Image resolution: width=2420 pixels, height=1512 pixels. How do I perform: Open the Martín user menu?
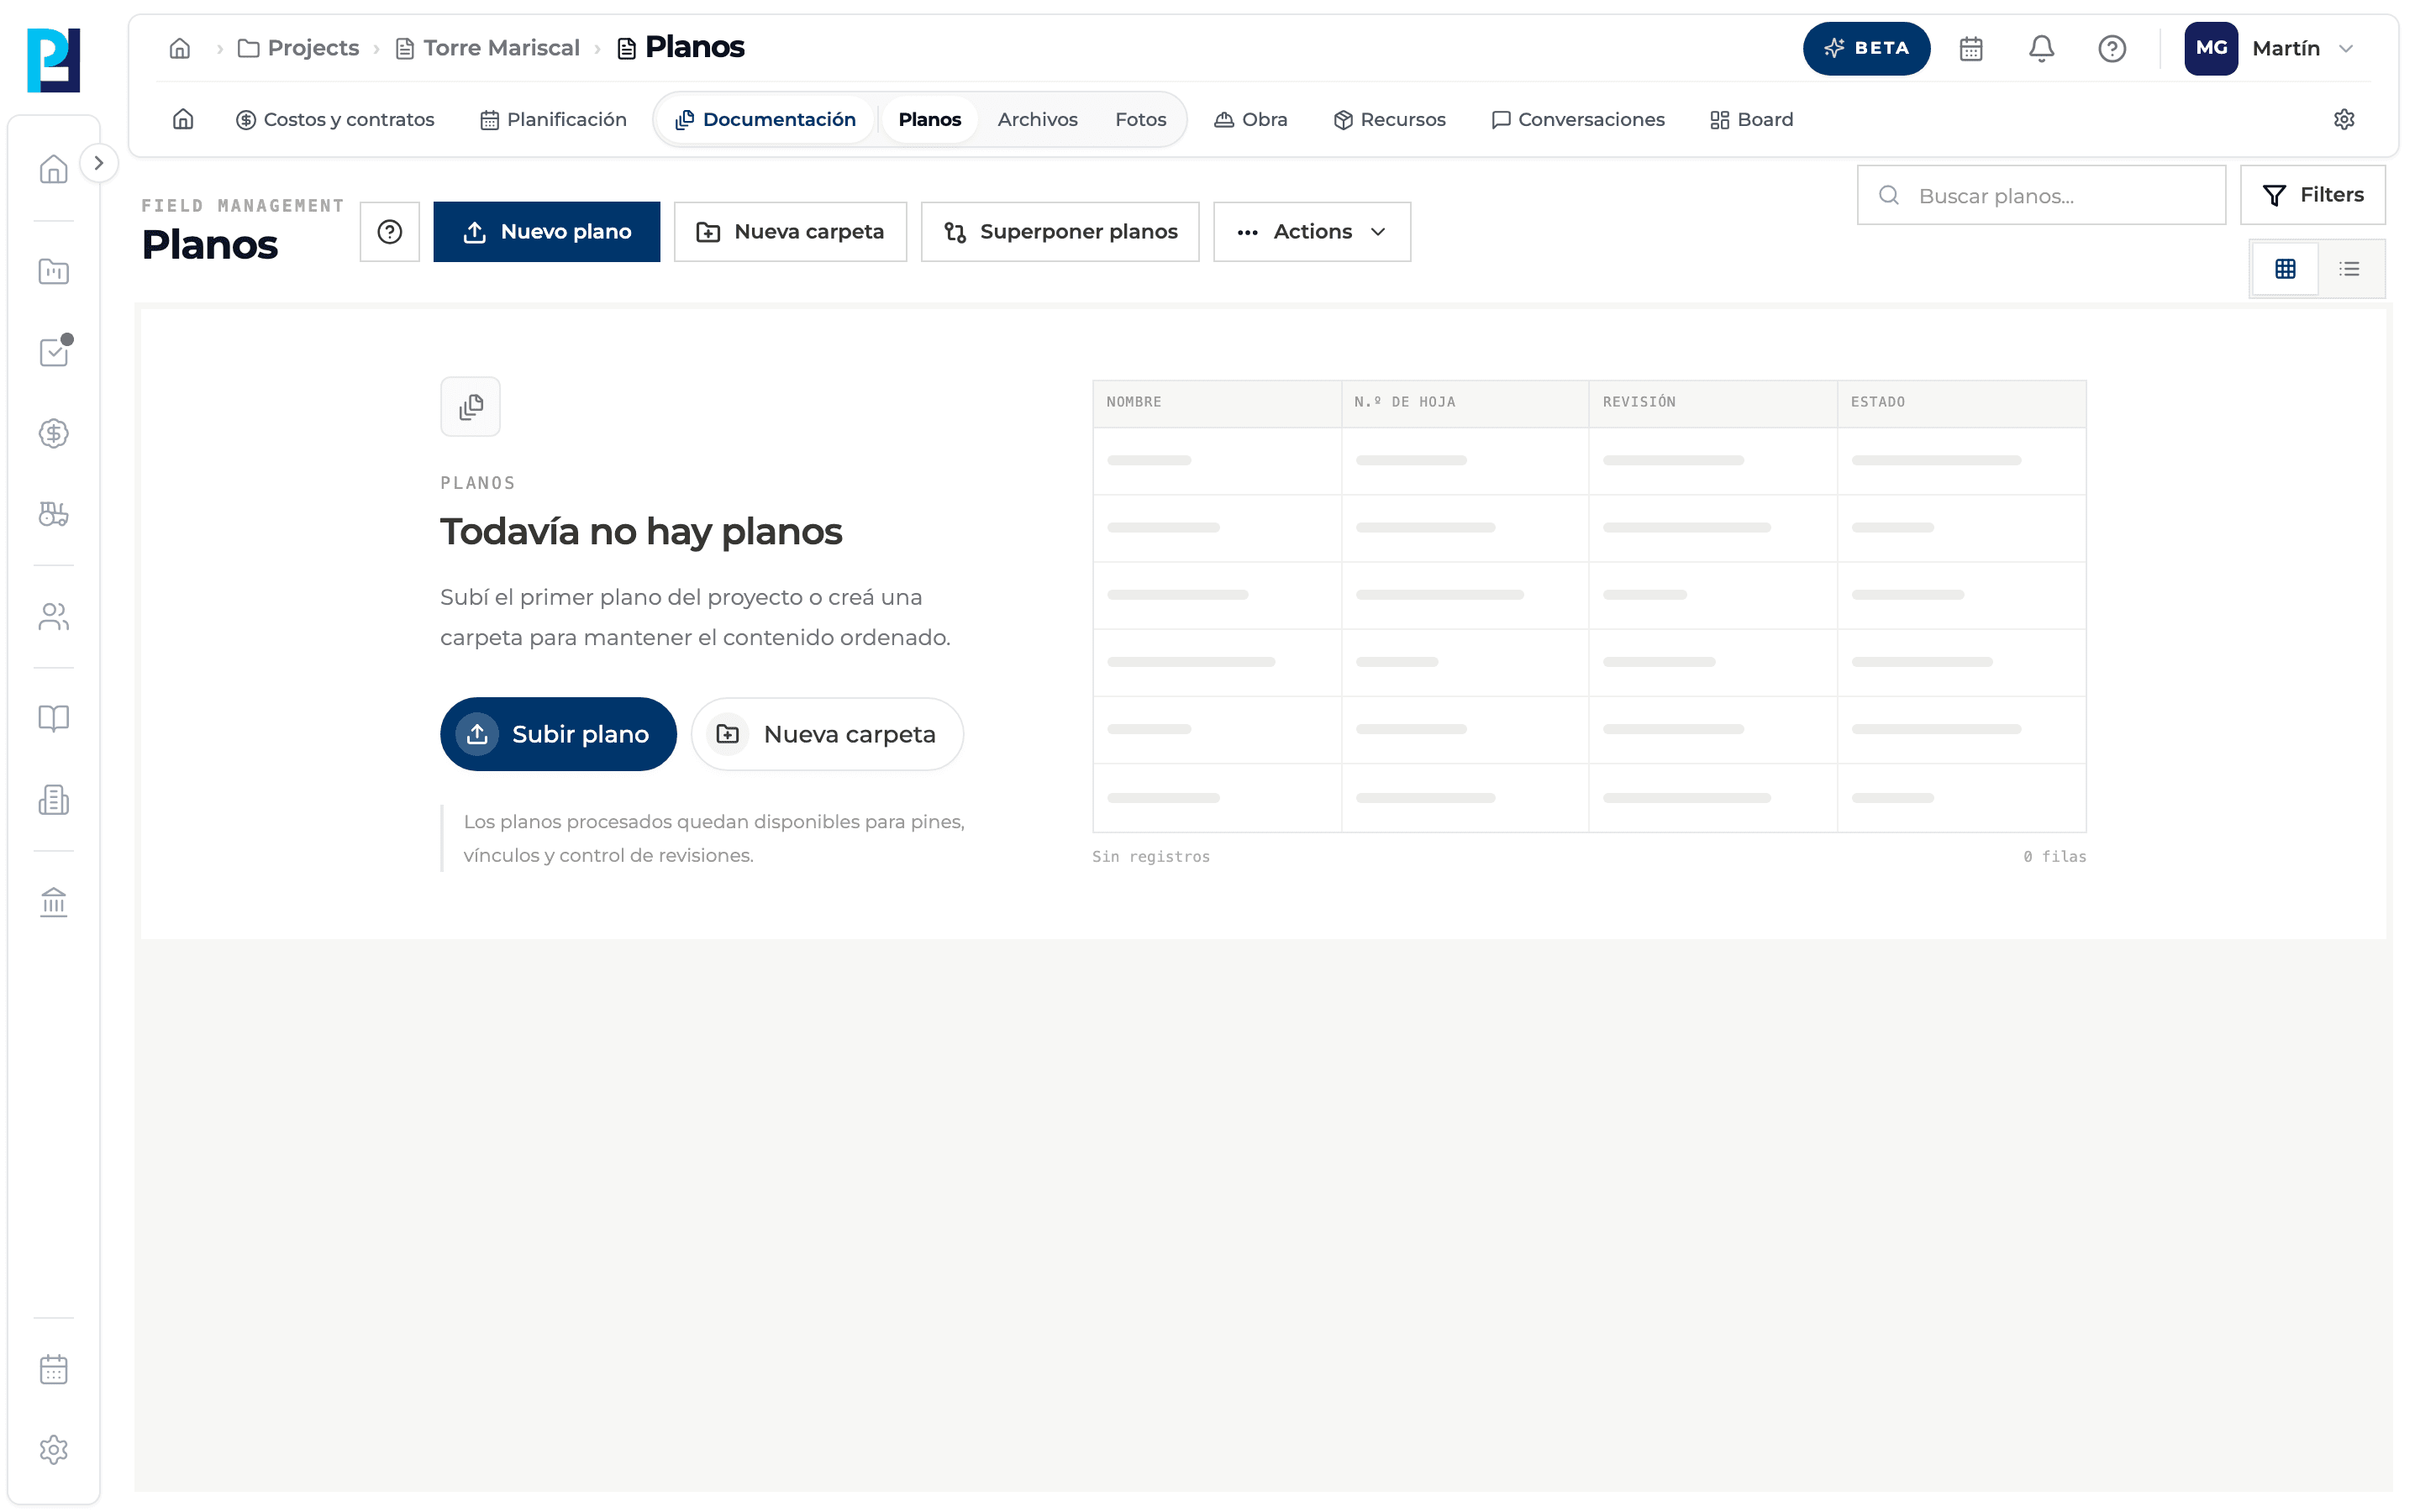2270,48
